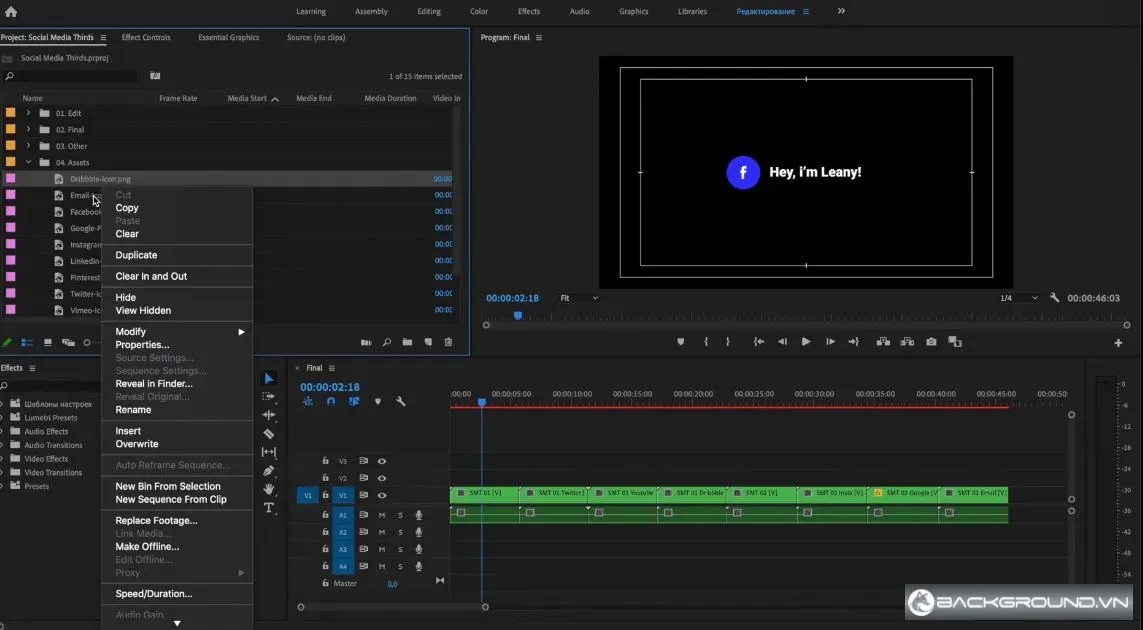
Task: Click the Mark In button
Action: [x=706, y=341]
